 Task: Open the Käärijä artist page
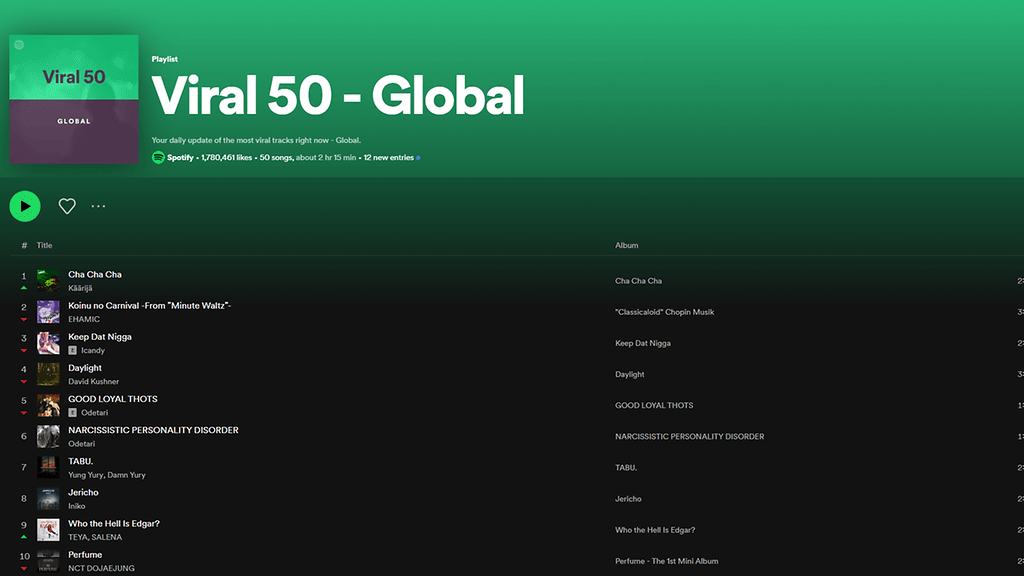tap(80, 287)
